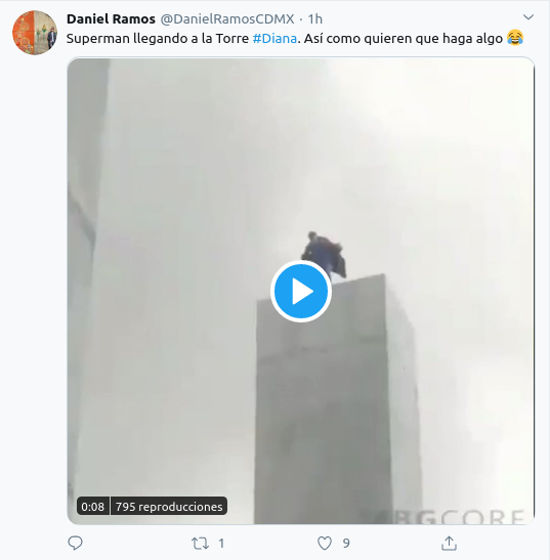The height and width of the screenshot is (560, 550).
Task: Open Daniel Ramos profile picture
Action: (x=35, y=32)
